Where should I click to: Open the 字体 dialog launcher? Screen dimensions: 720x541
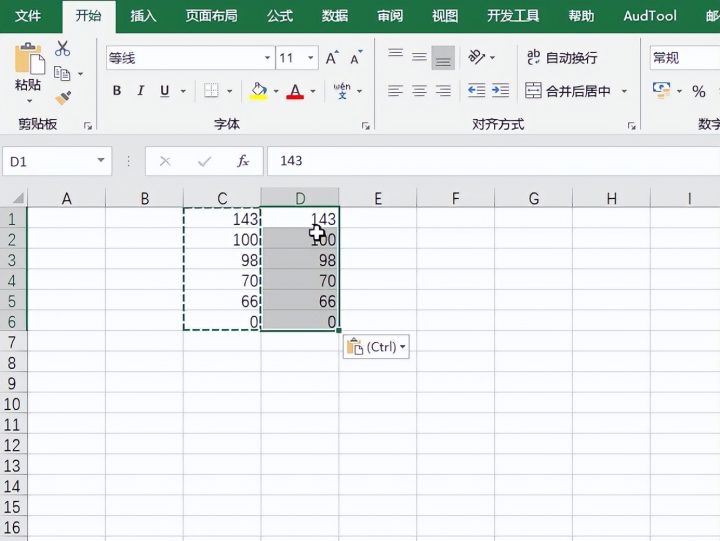point(366,125)
